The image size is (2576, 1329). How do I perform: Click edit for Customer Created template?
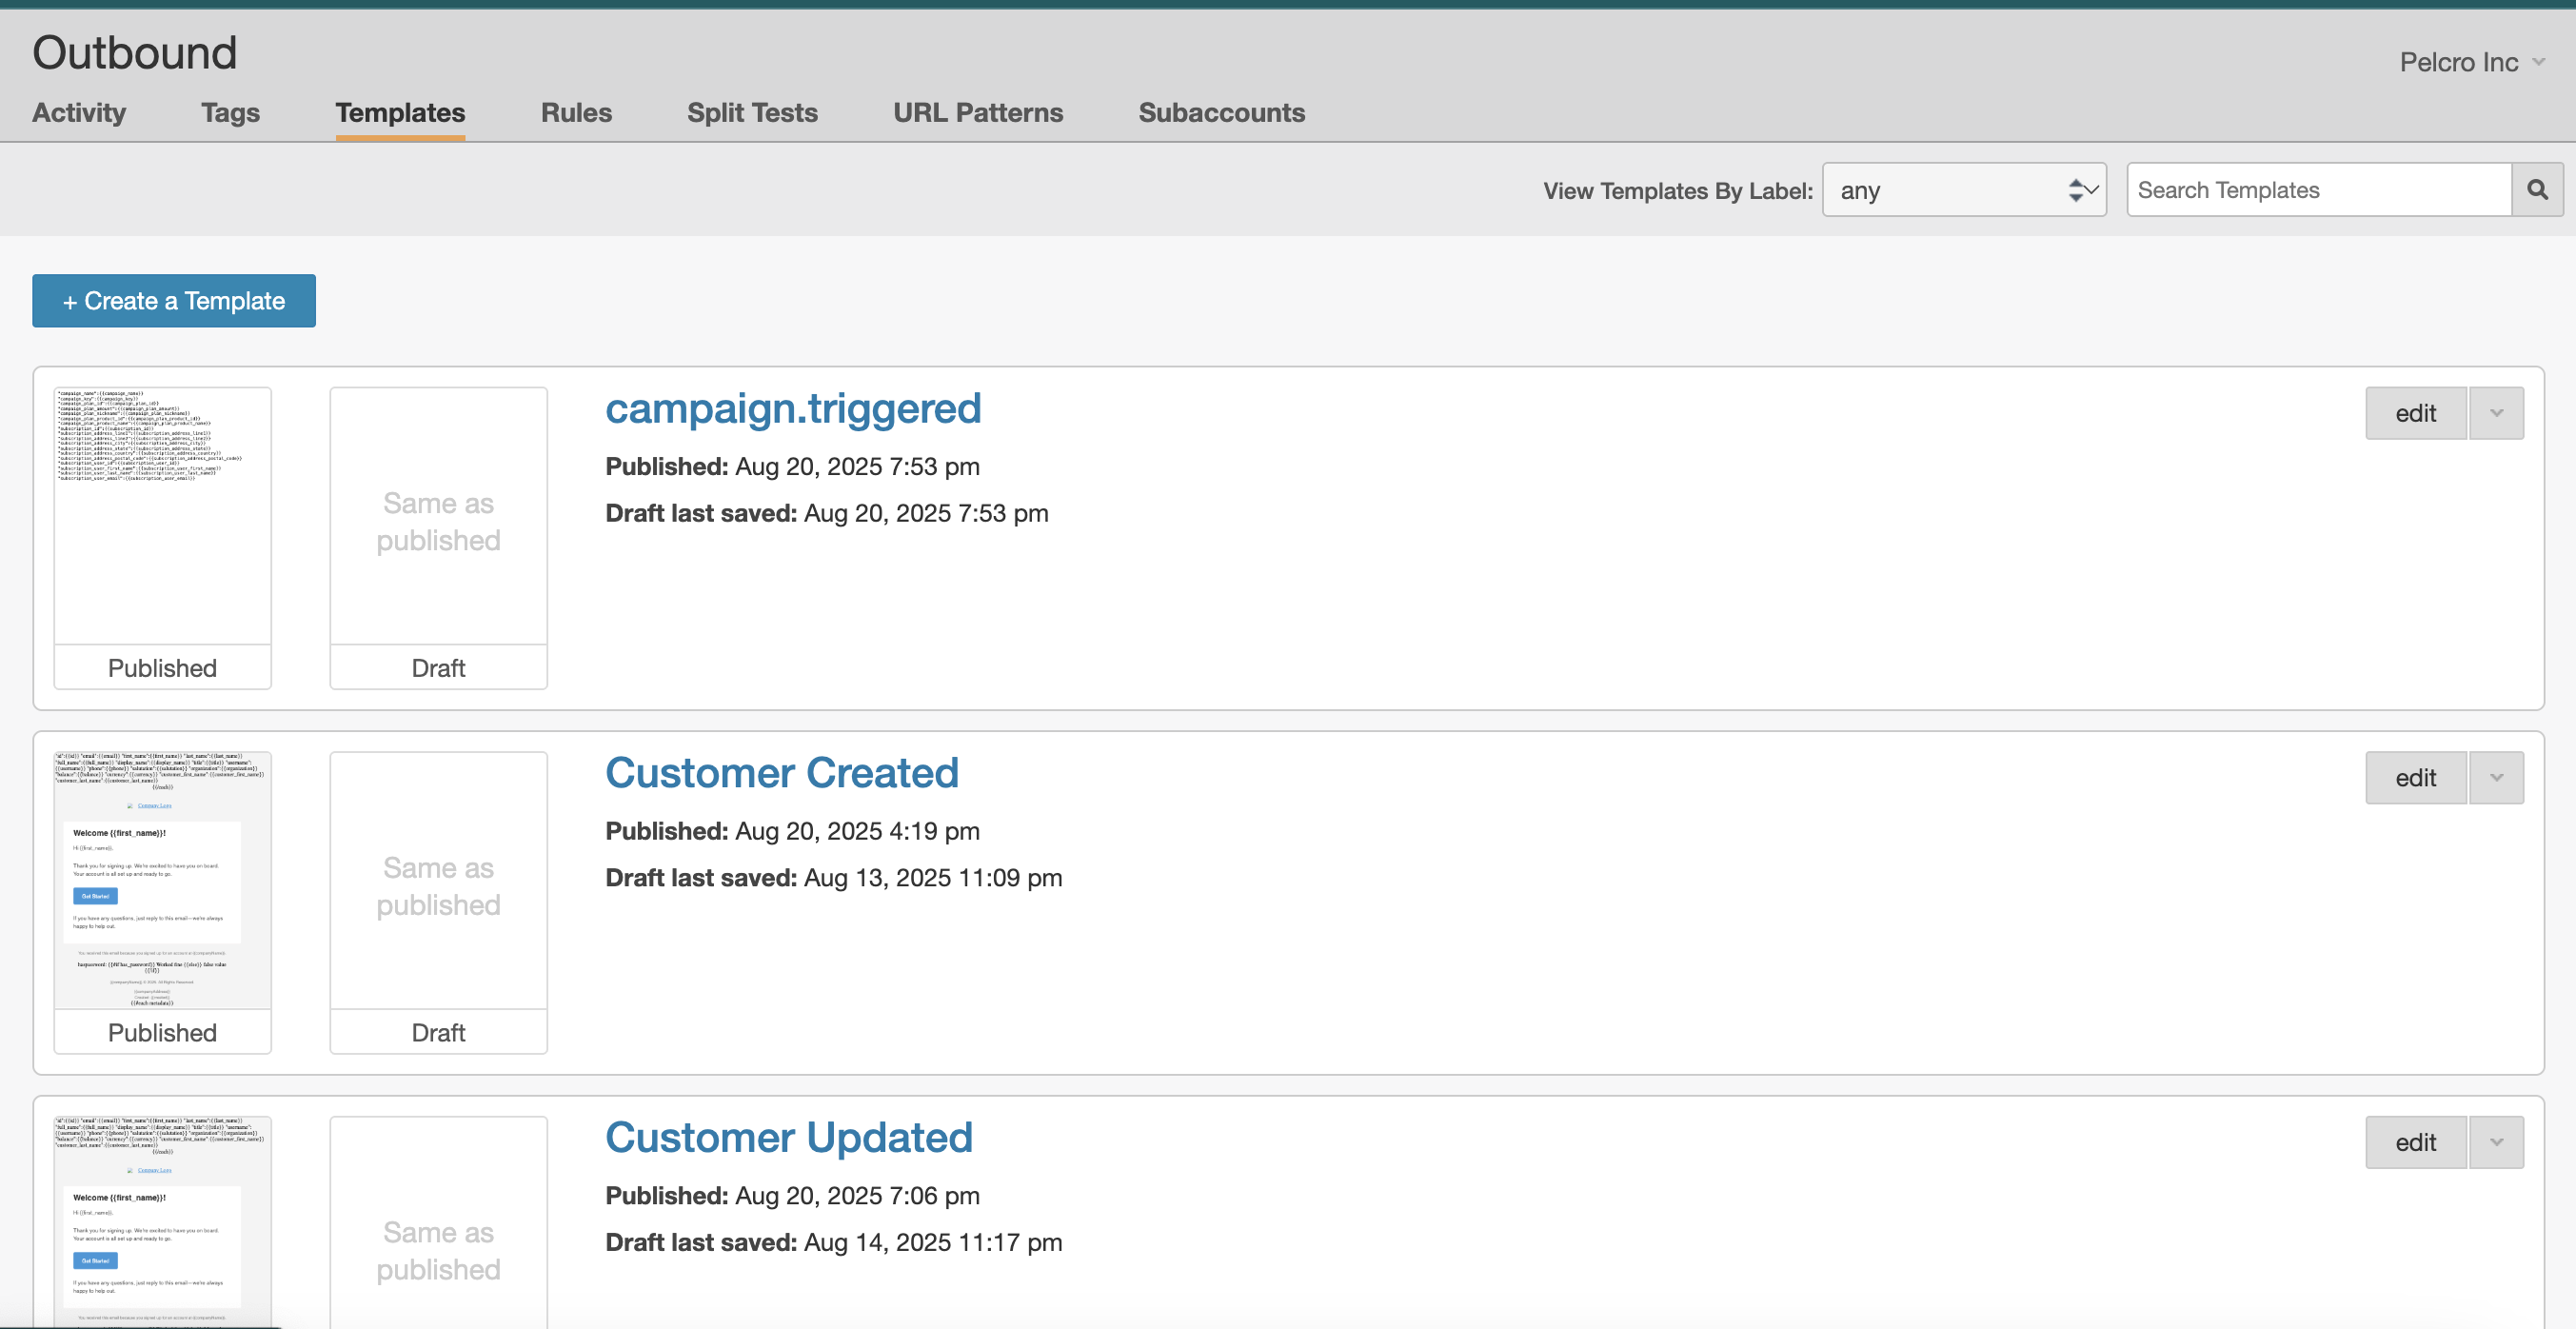coord(2415,778)
